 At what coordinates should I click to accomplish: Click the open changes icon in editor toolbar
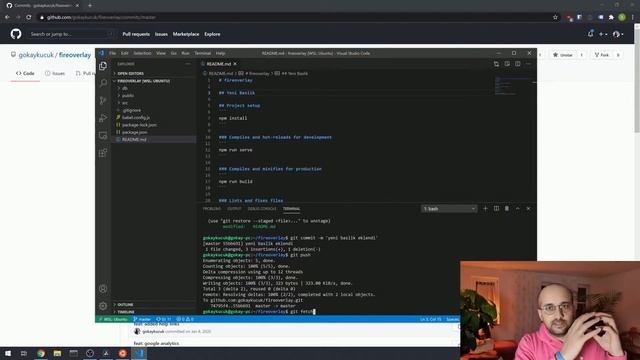pos(496,64)
